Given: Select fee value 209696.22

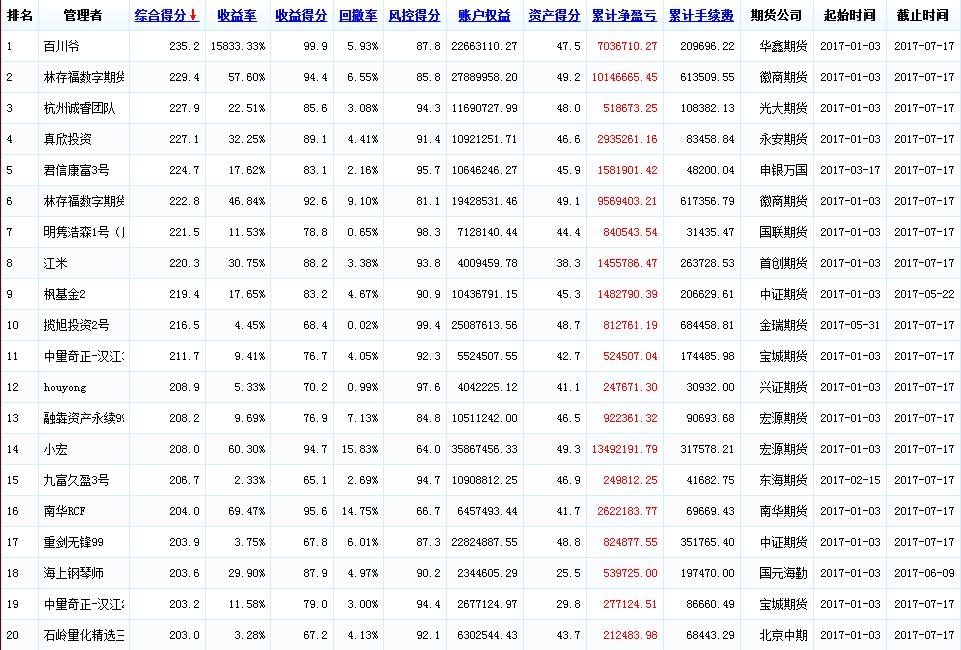Looking at the screenshot, I should 707,47.
